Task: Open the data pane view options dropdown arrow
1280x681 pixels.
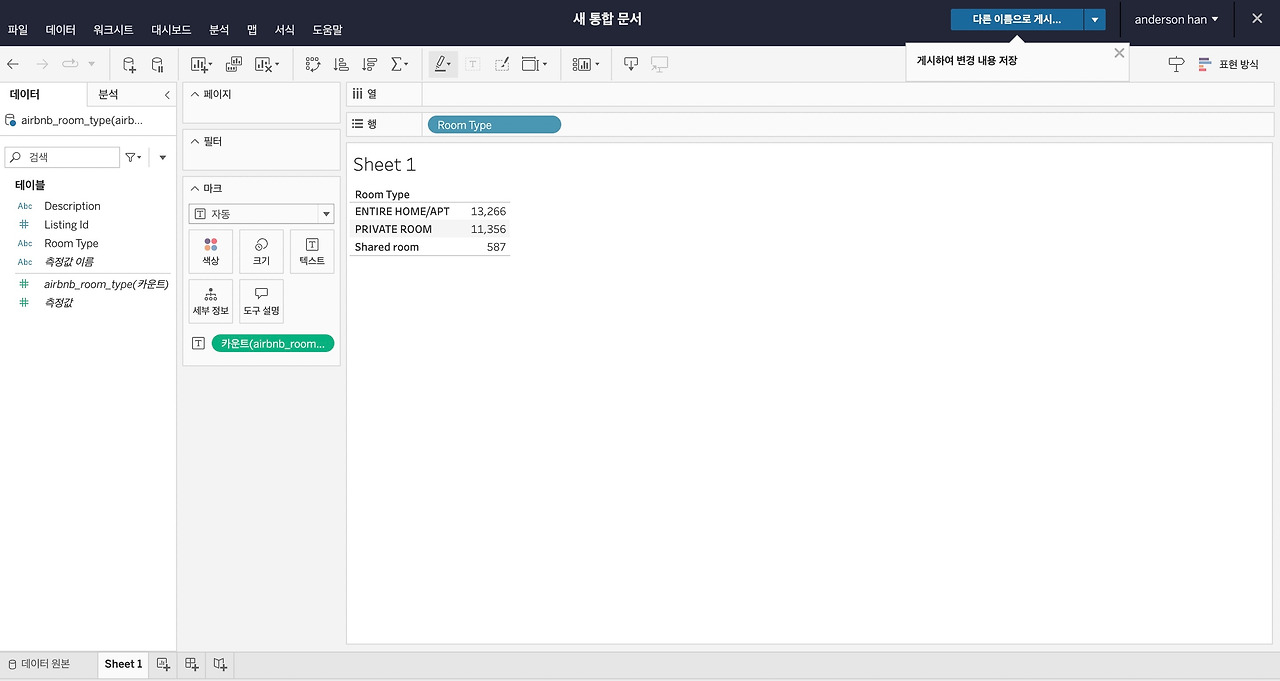Action: pyautogui.click(x=163, y=157)
